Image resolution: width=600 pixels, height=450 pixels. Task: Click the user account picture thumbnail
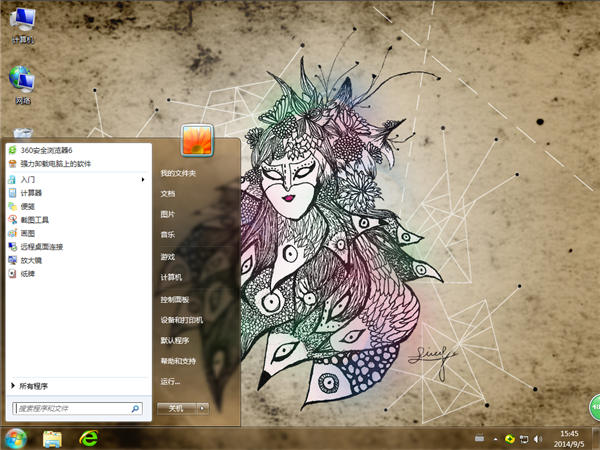tap(194, 139)
